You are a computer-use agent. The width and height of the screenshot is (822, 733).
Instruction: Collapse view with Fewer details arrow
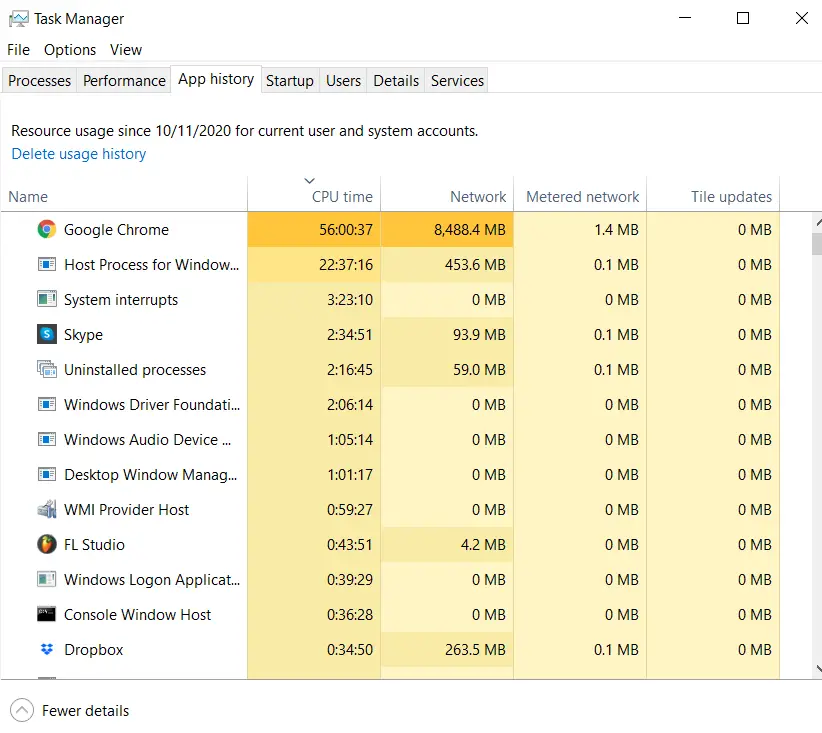pyautogui.click(x=21, y=710)
